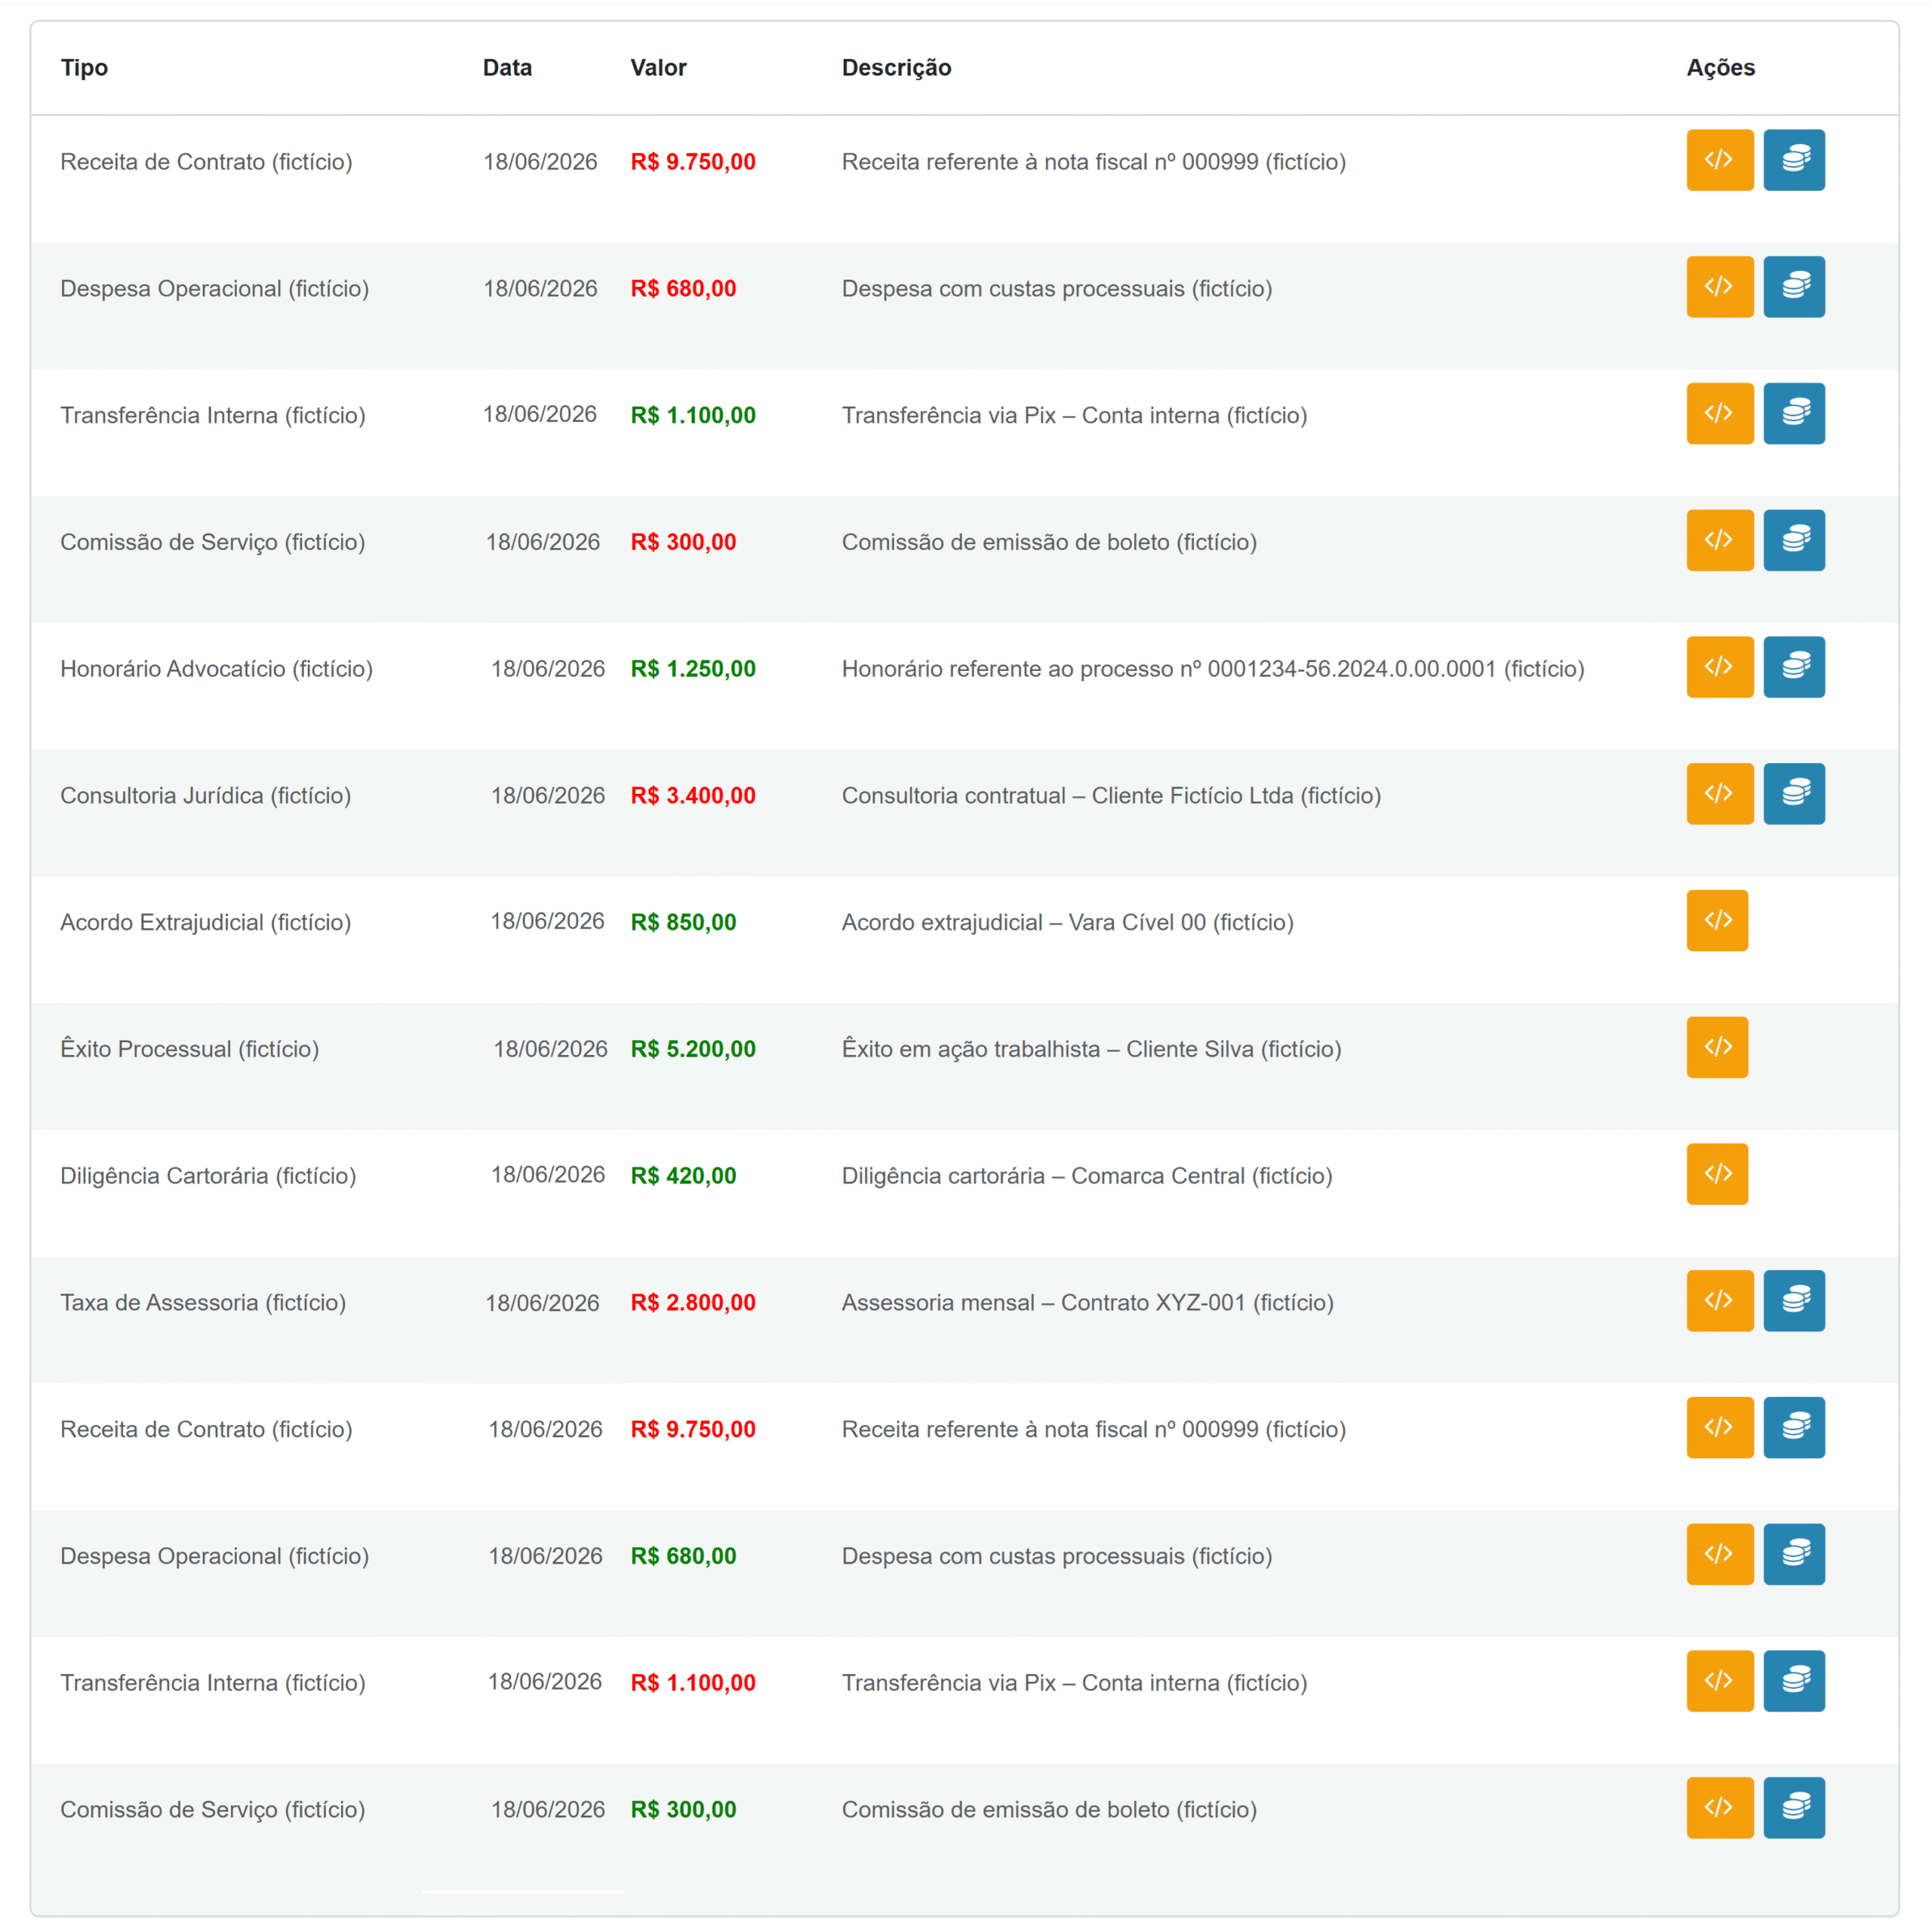Click the date in Taxa de Assessoria row

coord(542,1303)
